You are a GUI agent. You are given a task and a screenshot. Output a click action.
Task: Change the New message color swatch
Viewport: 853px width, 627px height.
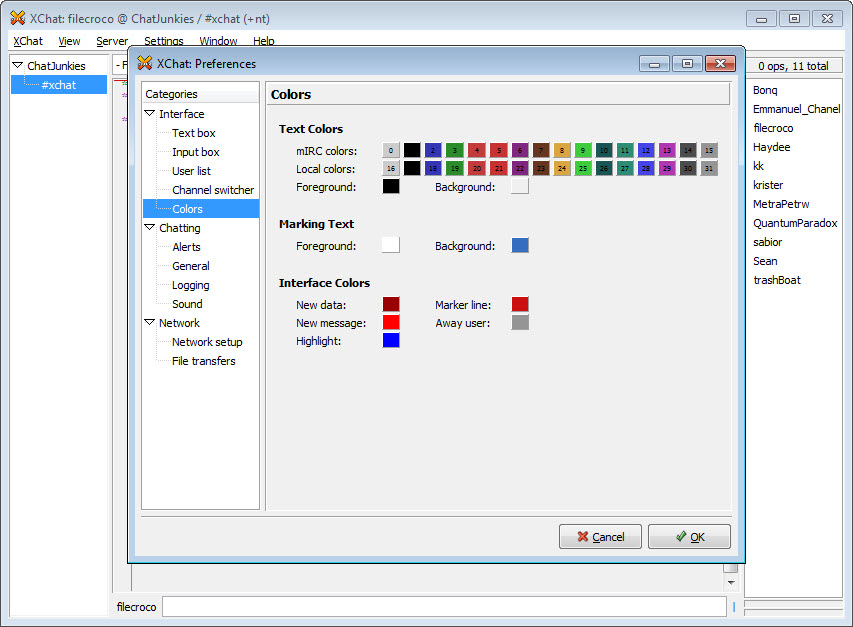pyautogui.click(x=391, y=322)
